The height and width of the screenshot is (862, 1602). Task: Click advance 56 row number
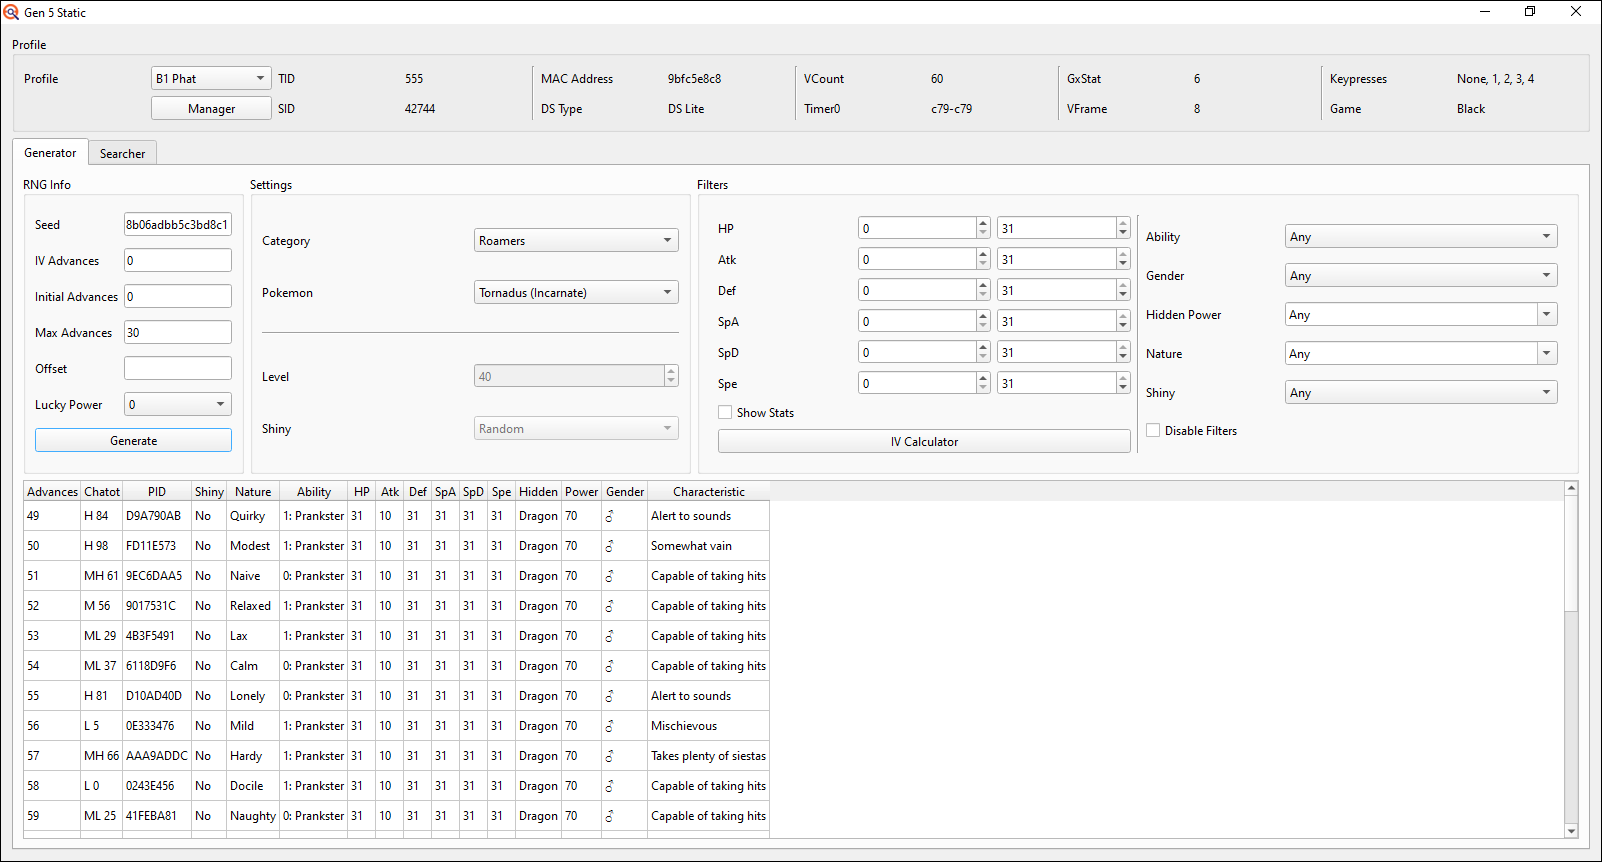52,726
